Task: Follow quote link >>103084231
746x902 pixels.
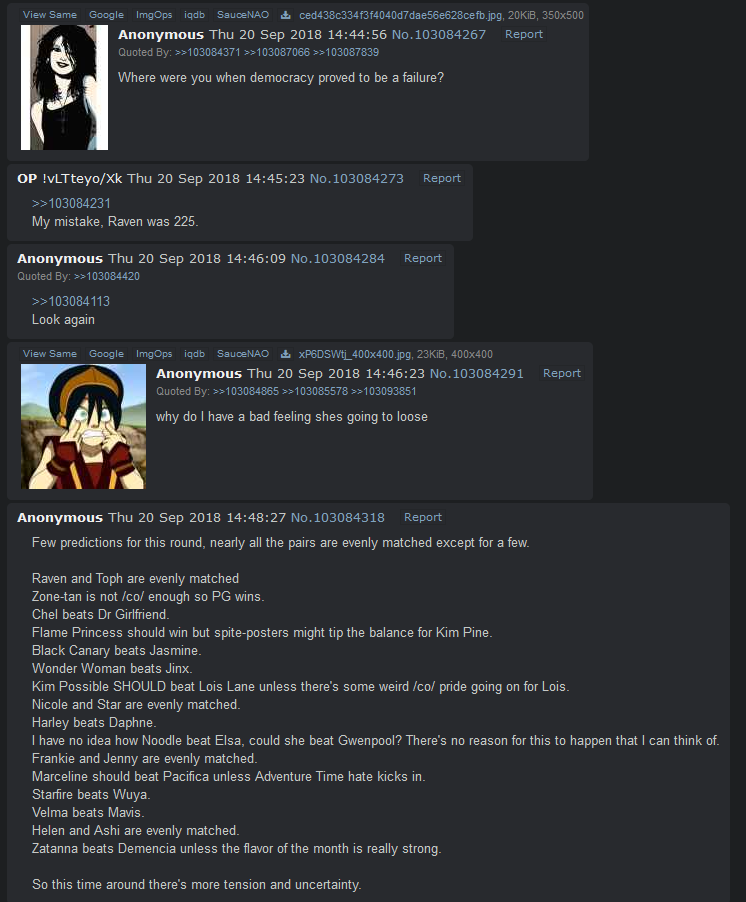Action: click(x=71, y=204)
